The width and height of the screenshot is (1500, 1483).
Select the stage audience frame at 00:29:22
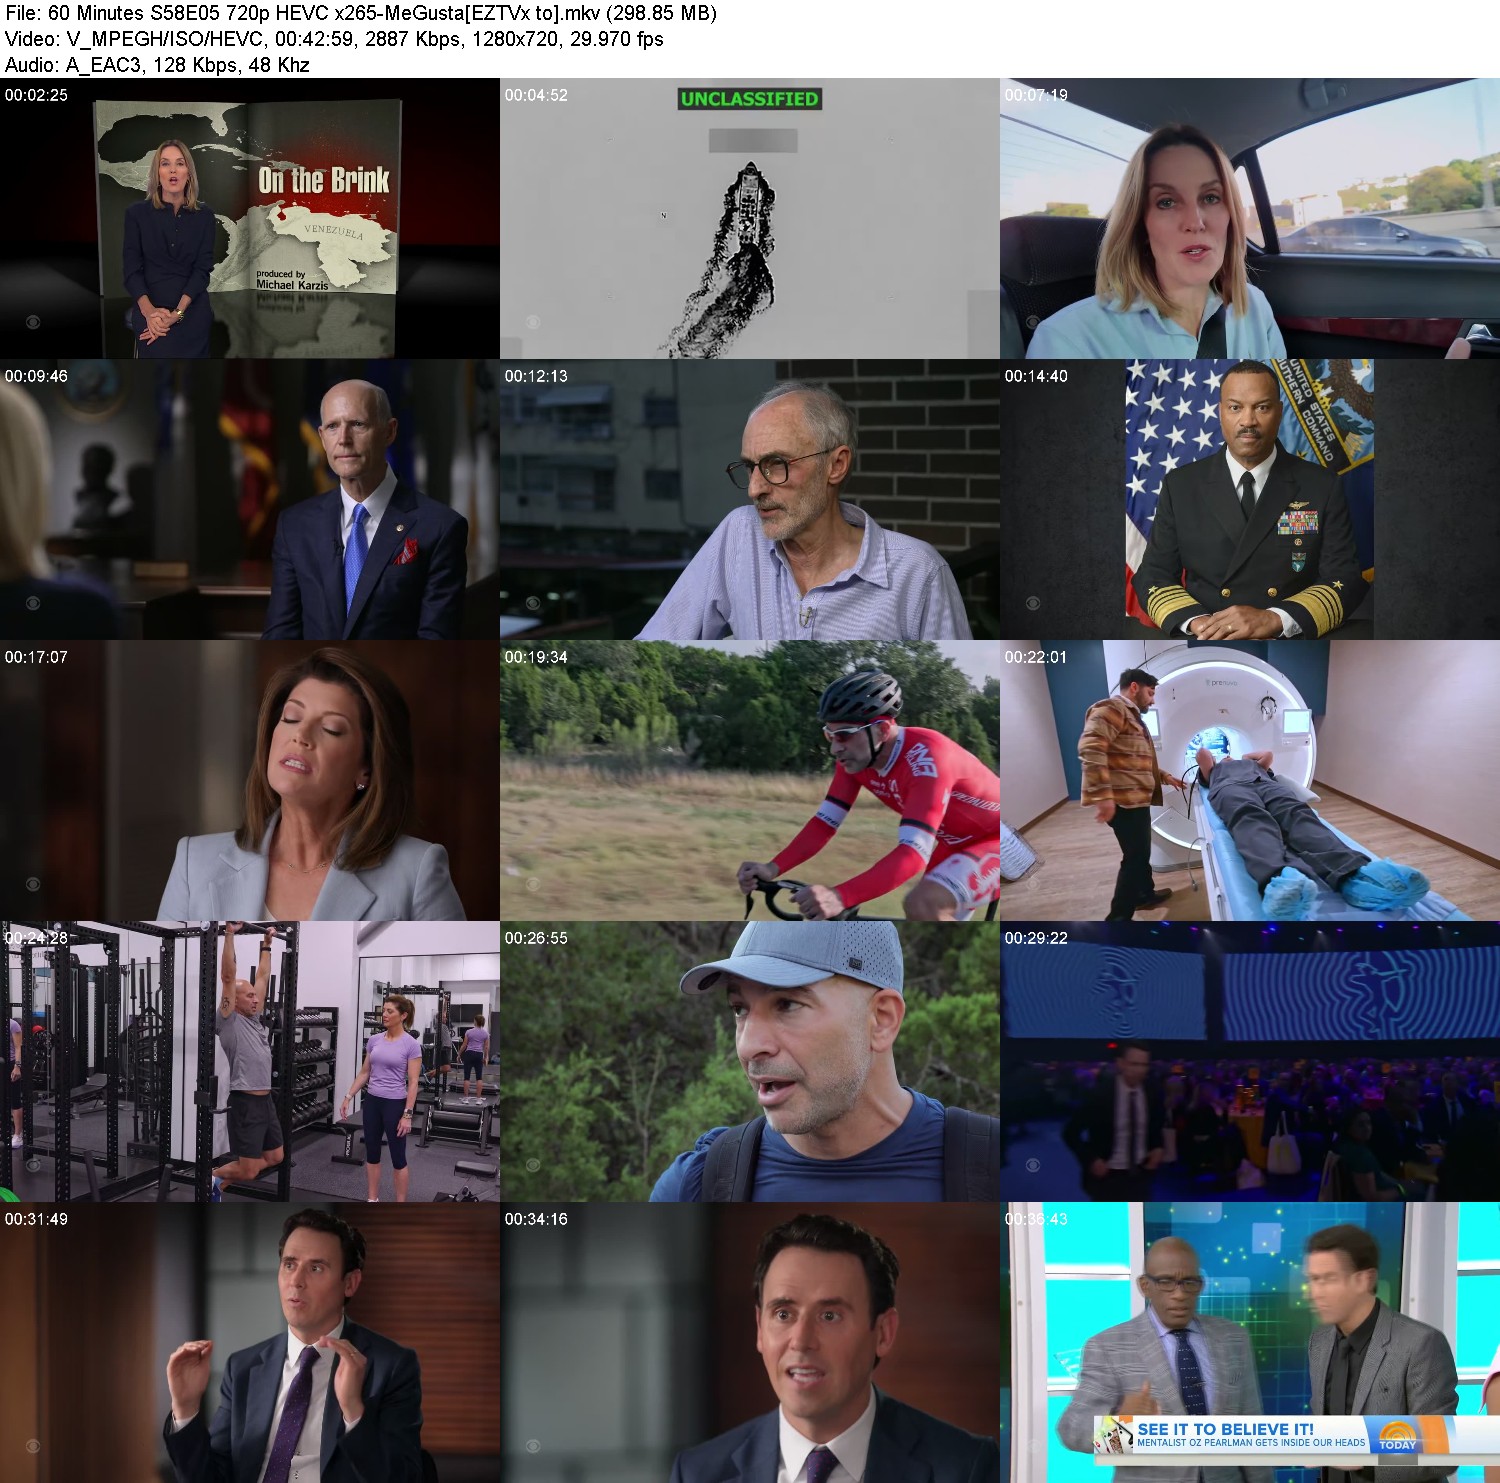(x=1250, y=1061)
